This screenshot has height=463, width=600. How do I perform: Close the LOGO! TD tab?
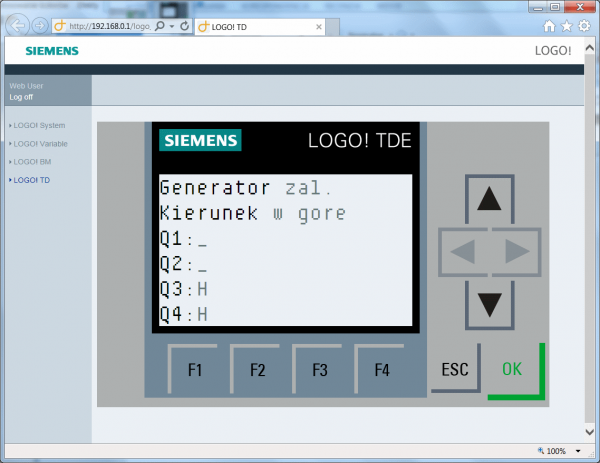pos(318,27)
